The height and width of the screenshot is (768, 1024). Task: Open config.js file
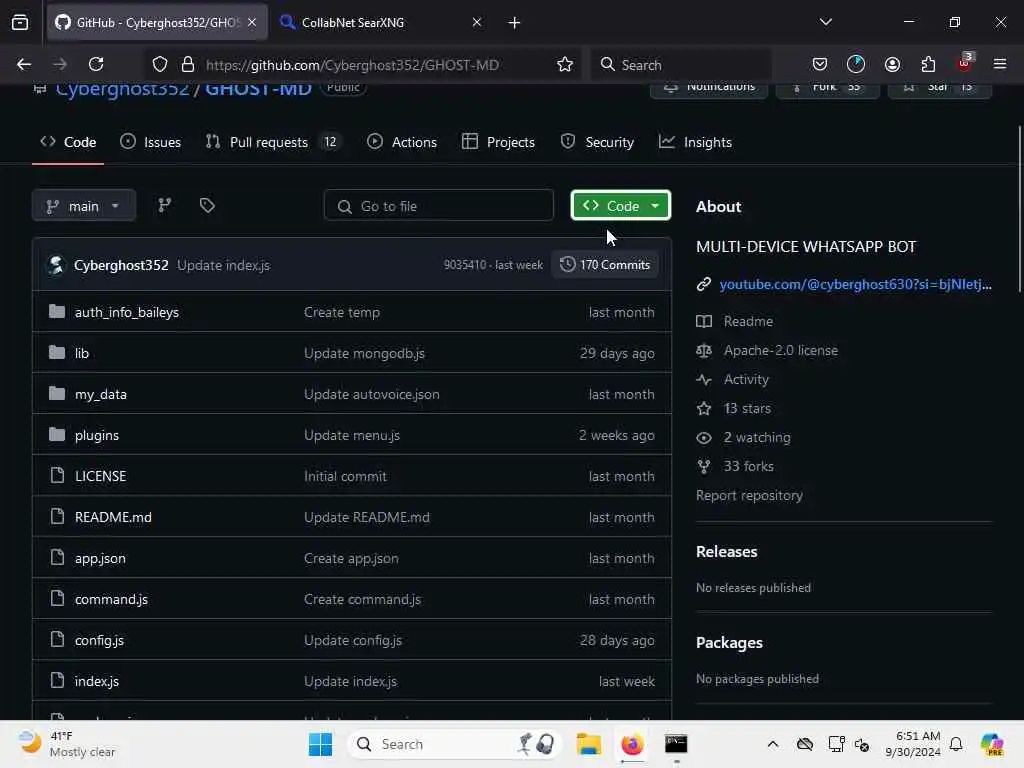click(99, 640)
